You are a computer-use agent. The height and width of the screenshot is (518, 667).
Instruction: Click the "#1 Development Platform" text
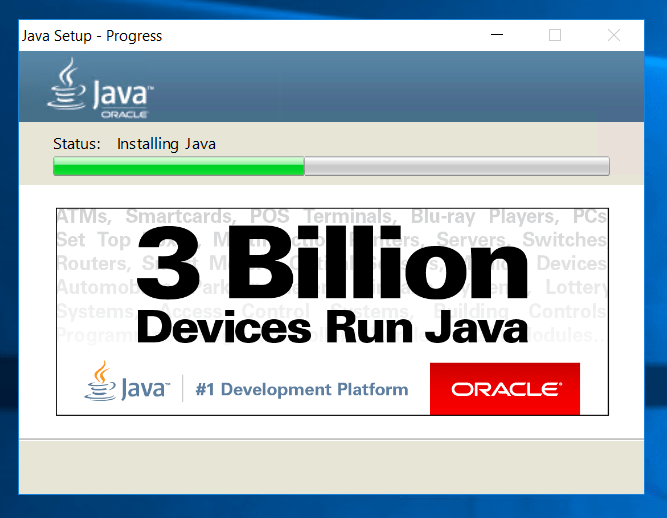coord(302,389)
